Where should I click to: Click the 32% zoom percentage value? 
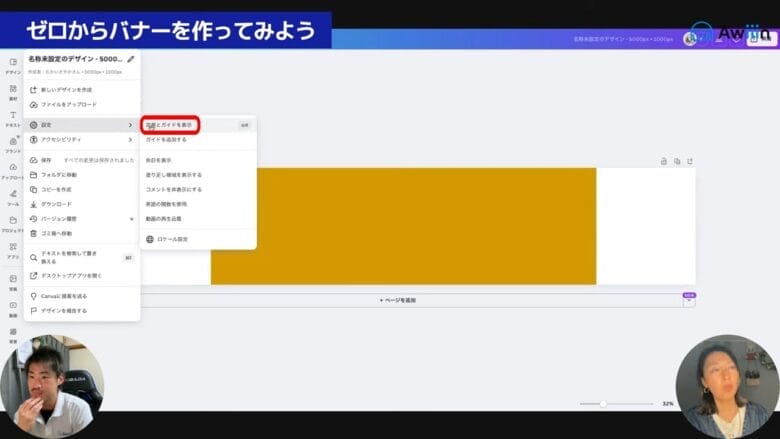[x=668, y=404]
